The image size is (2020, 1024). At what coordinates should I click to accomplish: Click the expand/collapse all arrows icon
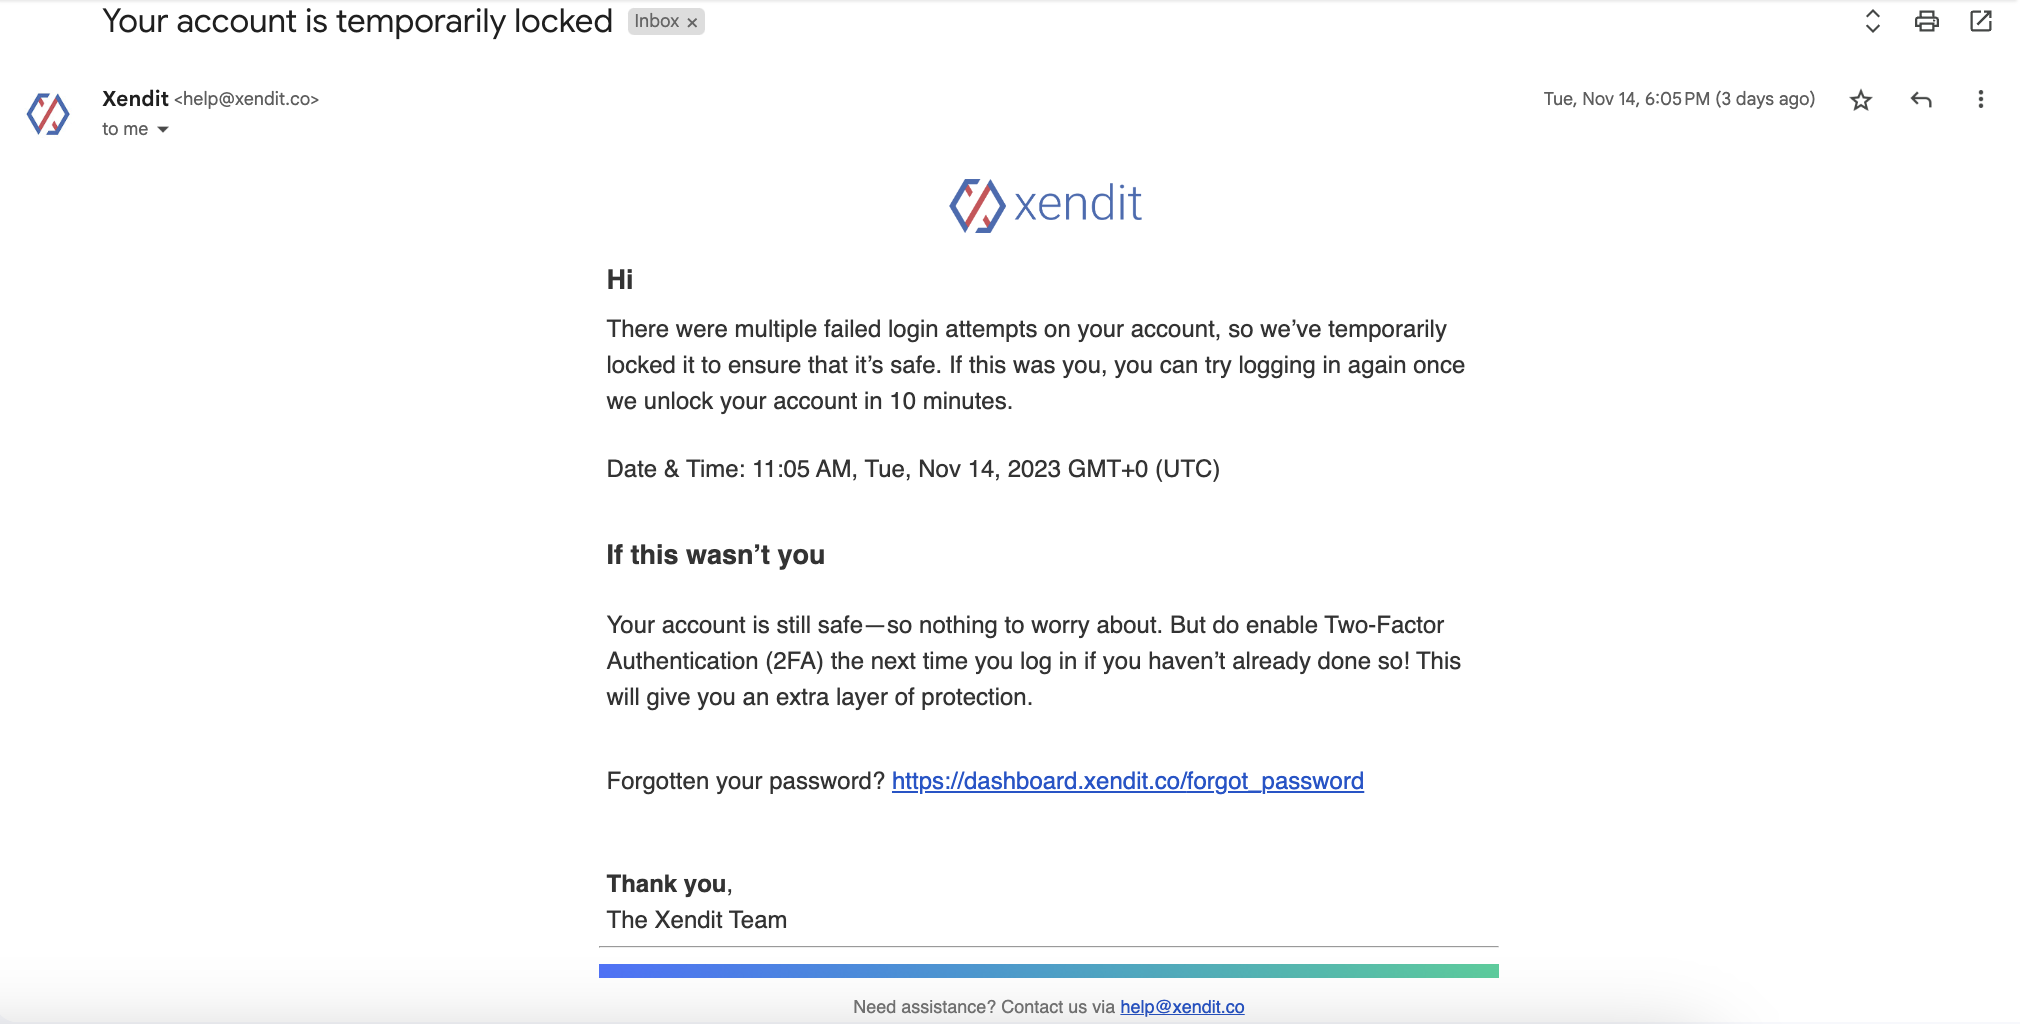1872,21
